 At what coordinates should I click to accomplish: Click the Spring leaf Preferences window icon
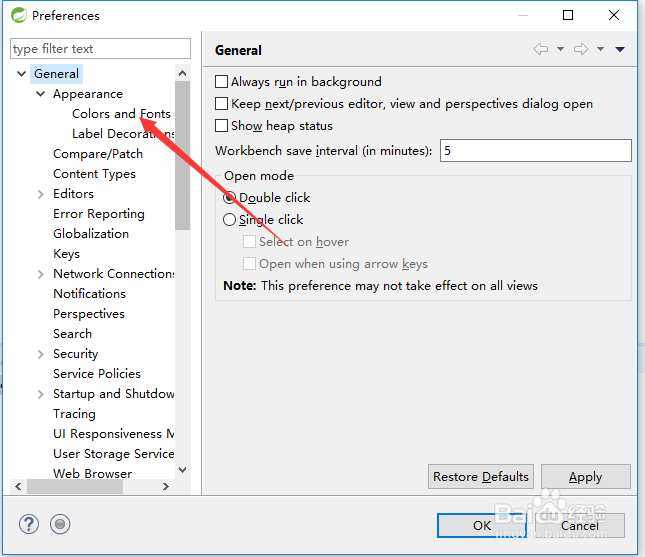pos(19,15)
